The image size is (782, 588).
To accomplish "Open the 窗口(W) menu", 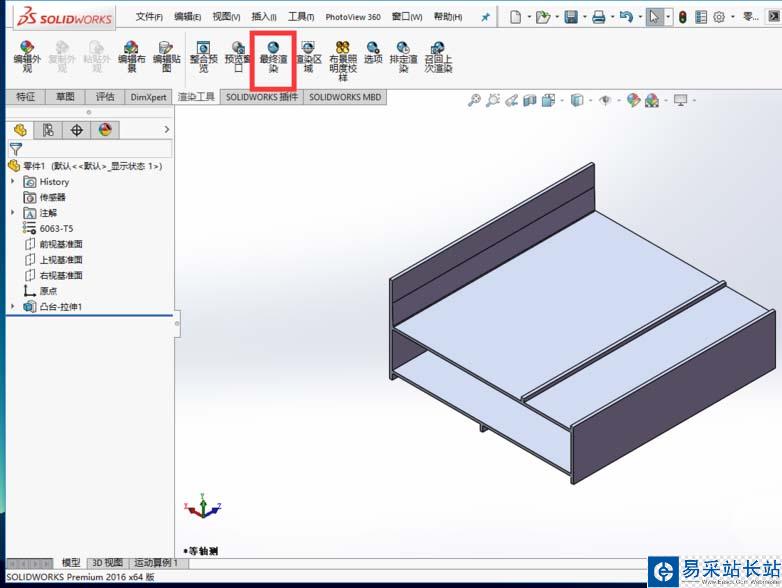I will tap(406, 17).
